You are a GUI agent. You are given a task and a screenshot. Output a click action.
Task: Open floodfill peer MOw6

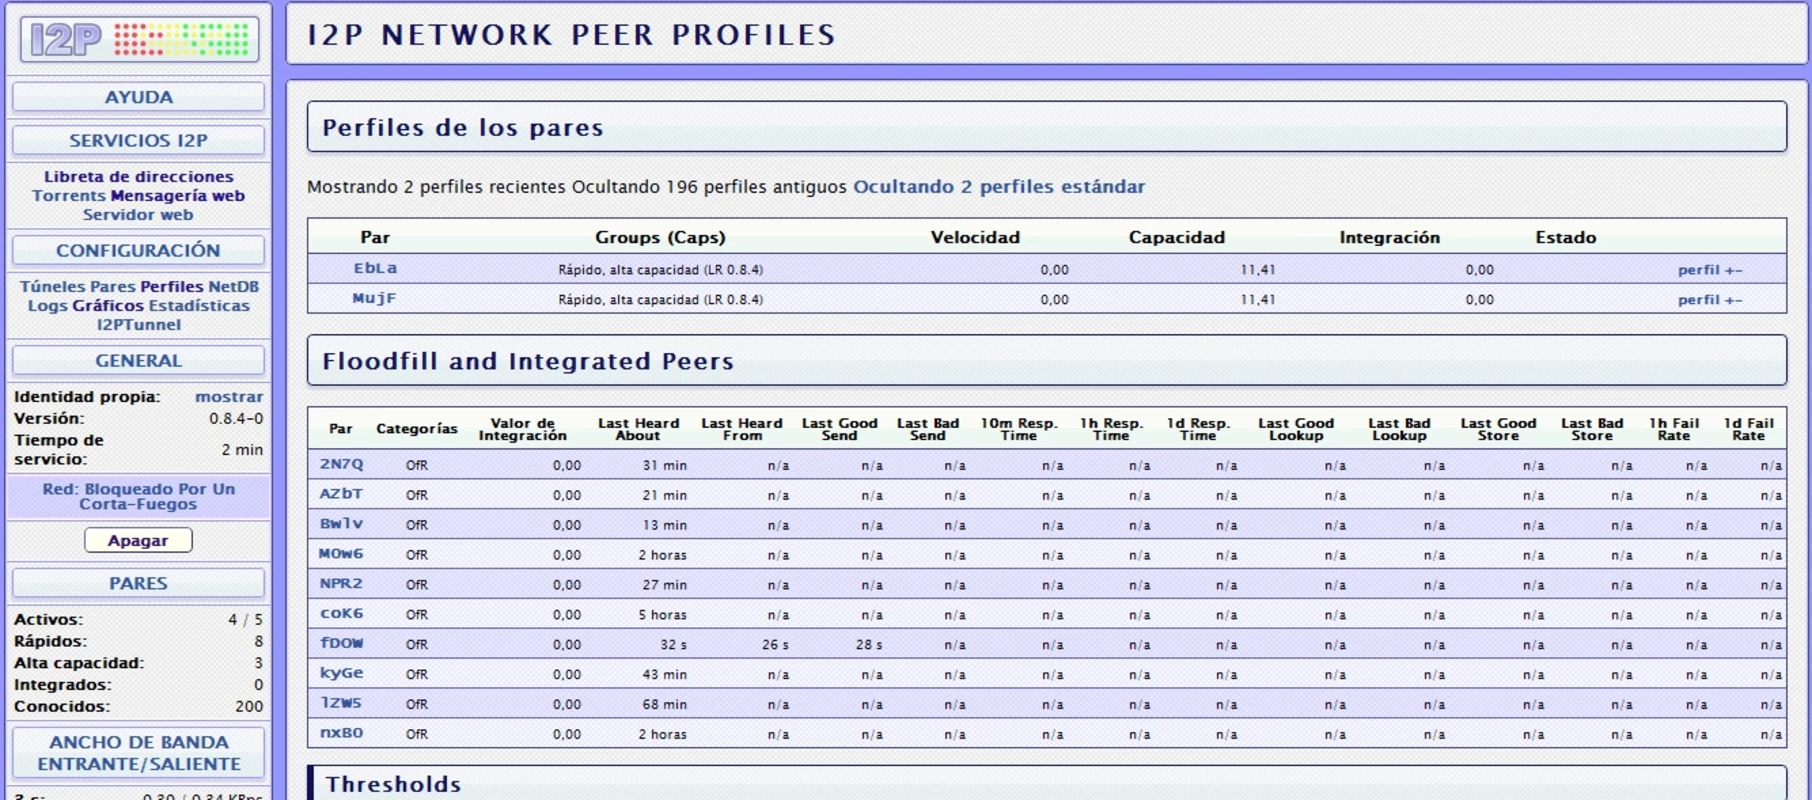click(341, 554)
